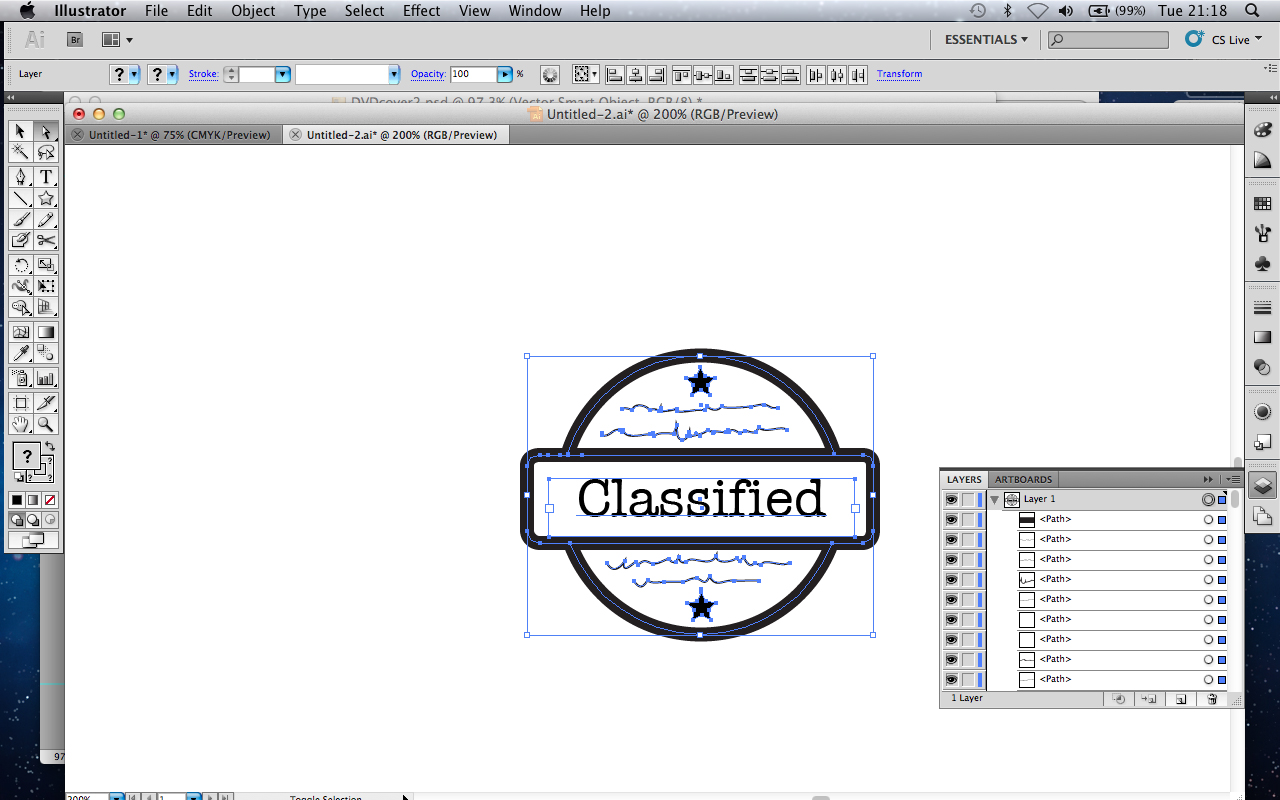The image size is (1280, 800).
Task: Open the Stroke weight dropdown
Action: pyautogui.click(x=281, y=74)
